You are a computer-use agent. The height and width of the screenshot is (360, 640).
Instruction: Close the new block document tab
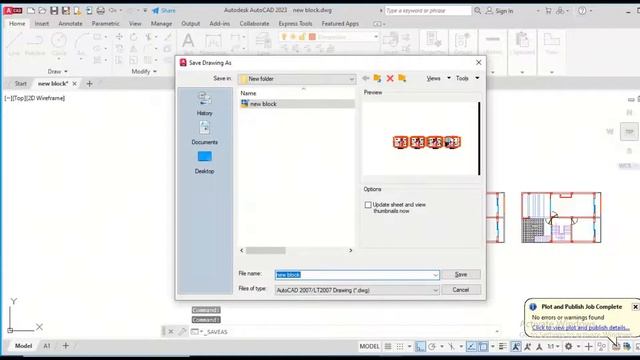pos(74,84)
